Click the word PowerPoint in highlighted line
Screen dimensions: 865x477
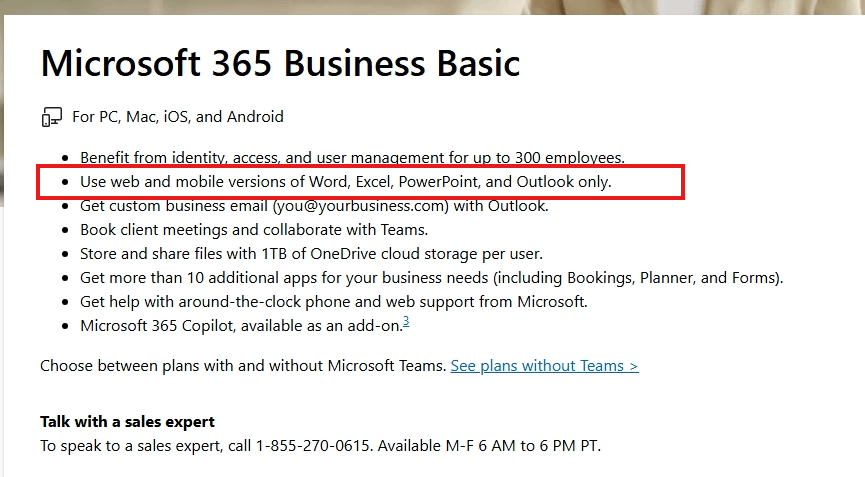point(441,182)
